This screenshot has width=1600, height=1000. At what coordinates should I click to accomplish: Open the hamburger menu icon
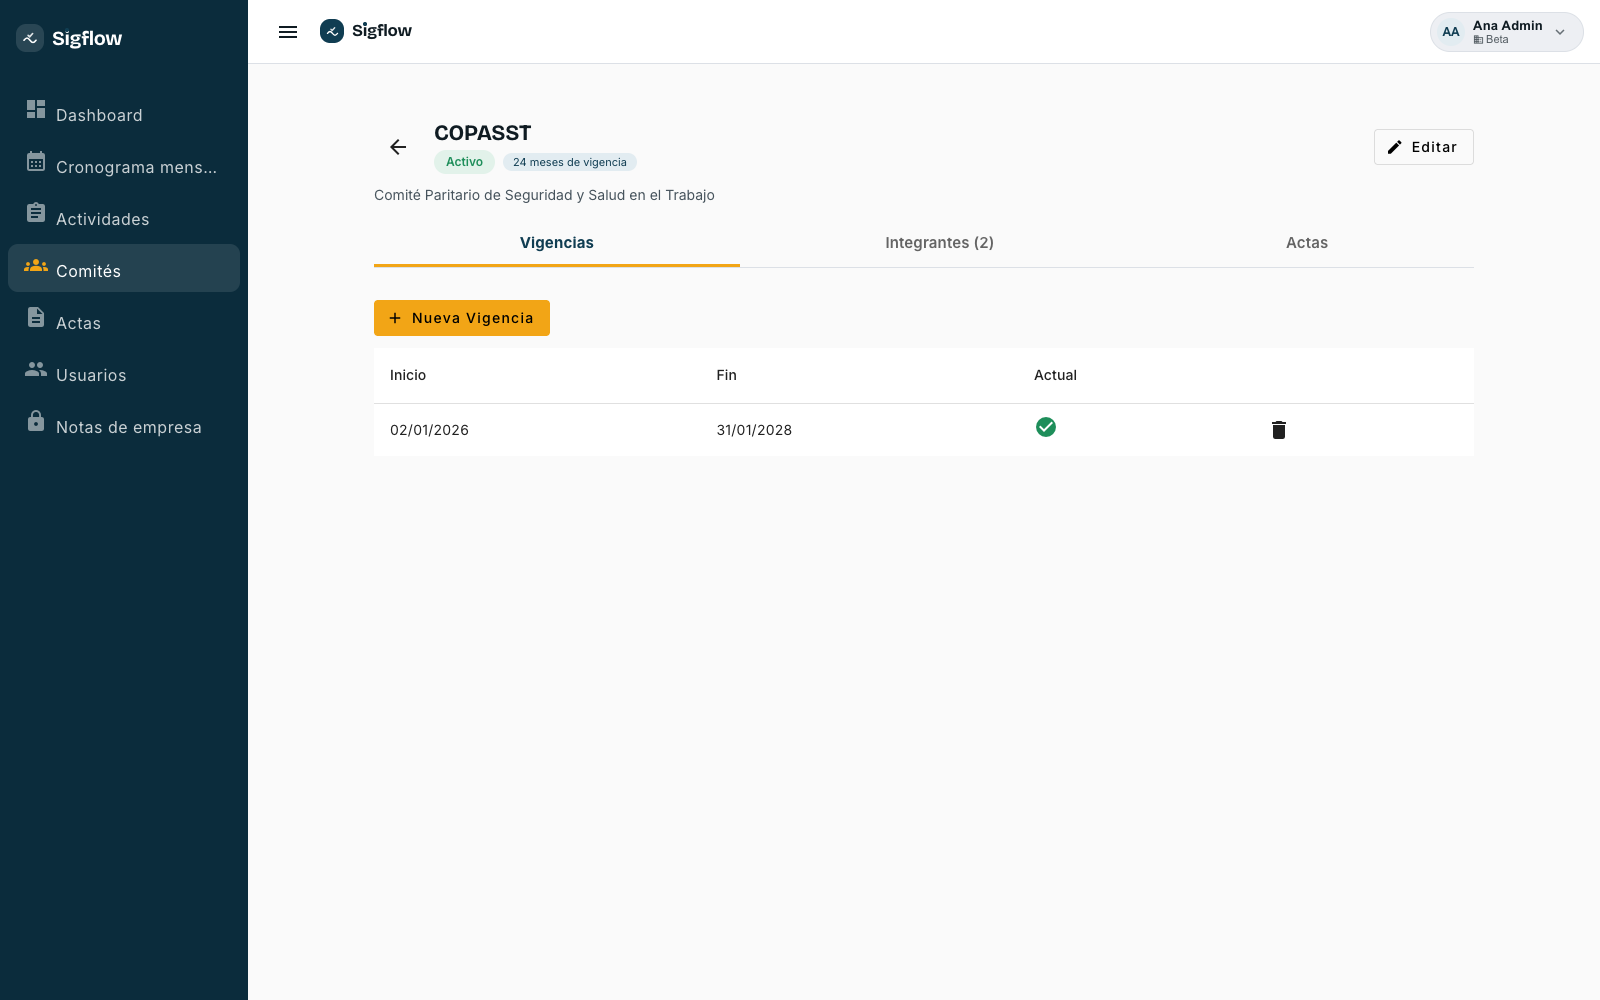(x=288, y=32)
